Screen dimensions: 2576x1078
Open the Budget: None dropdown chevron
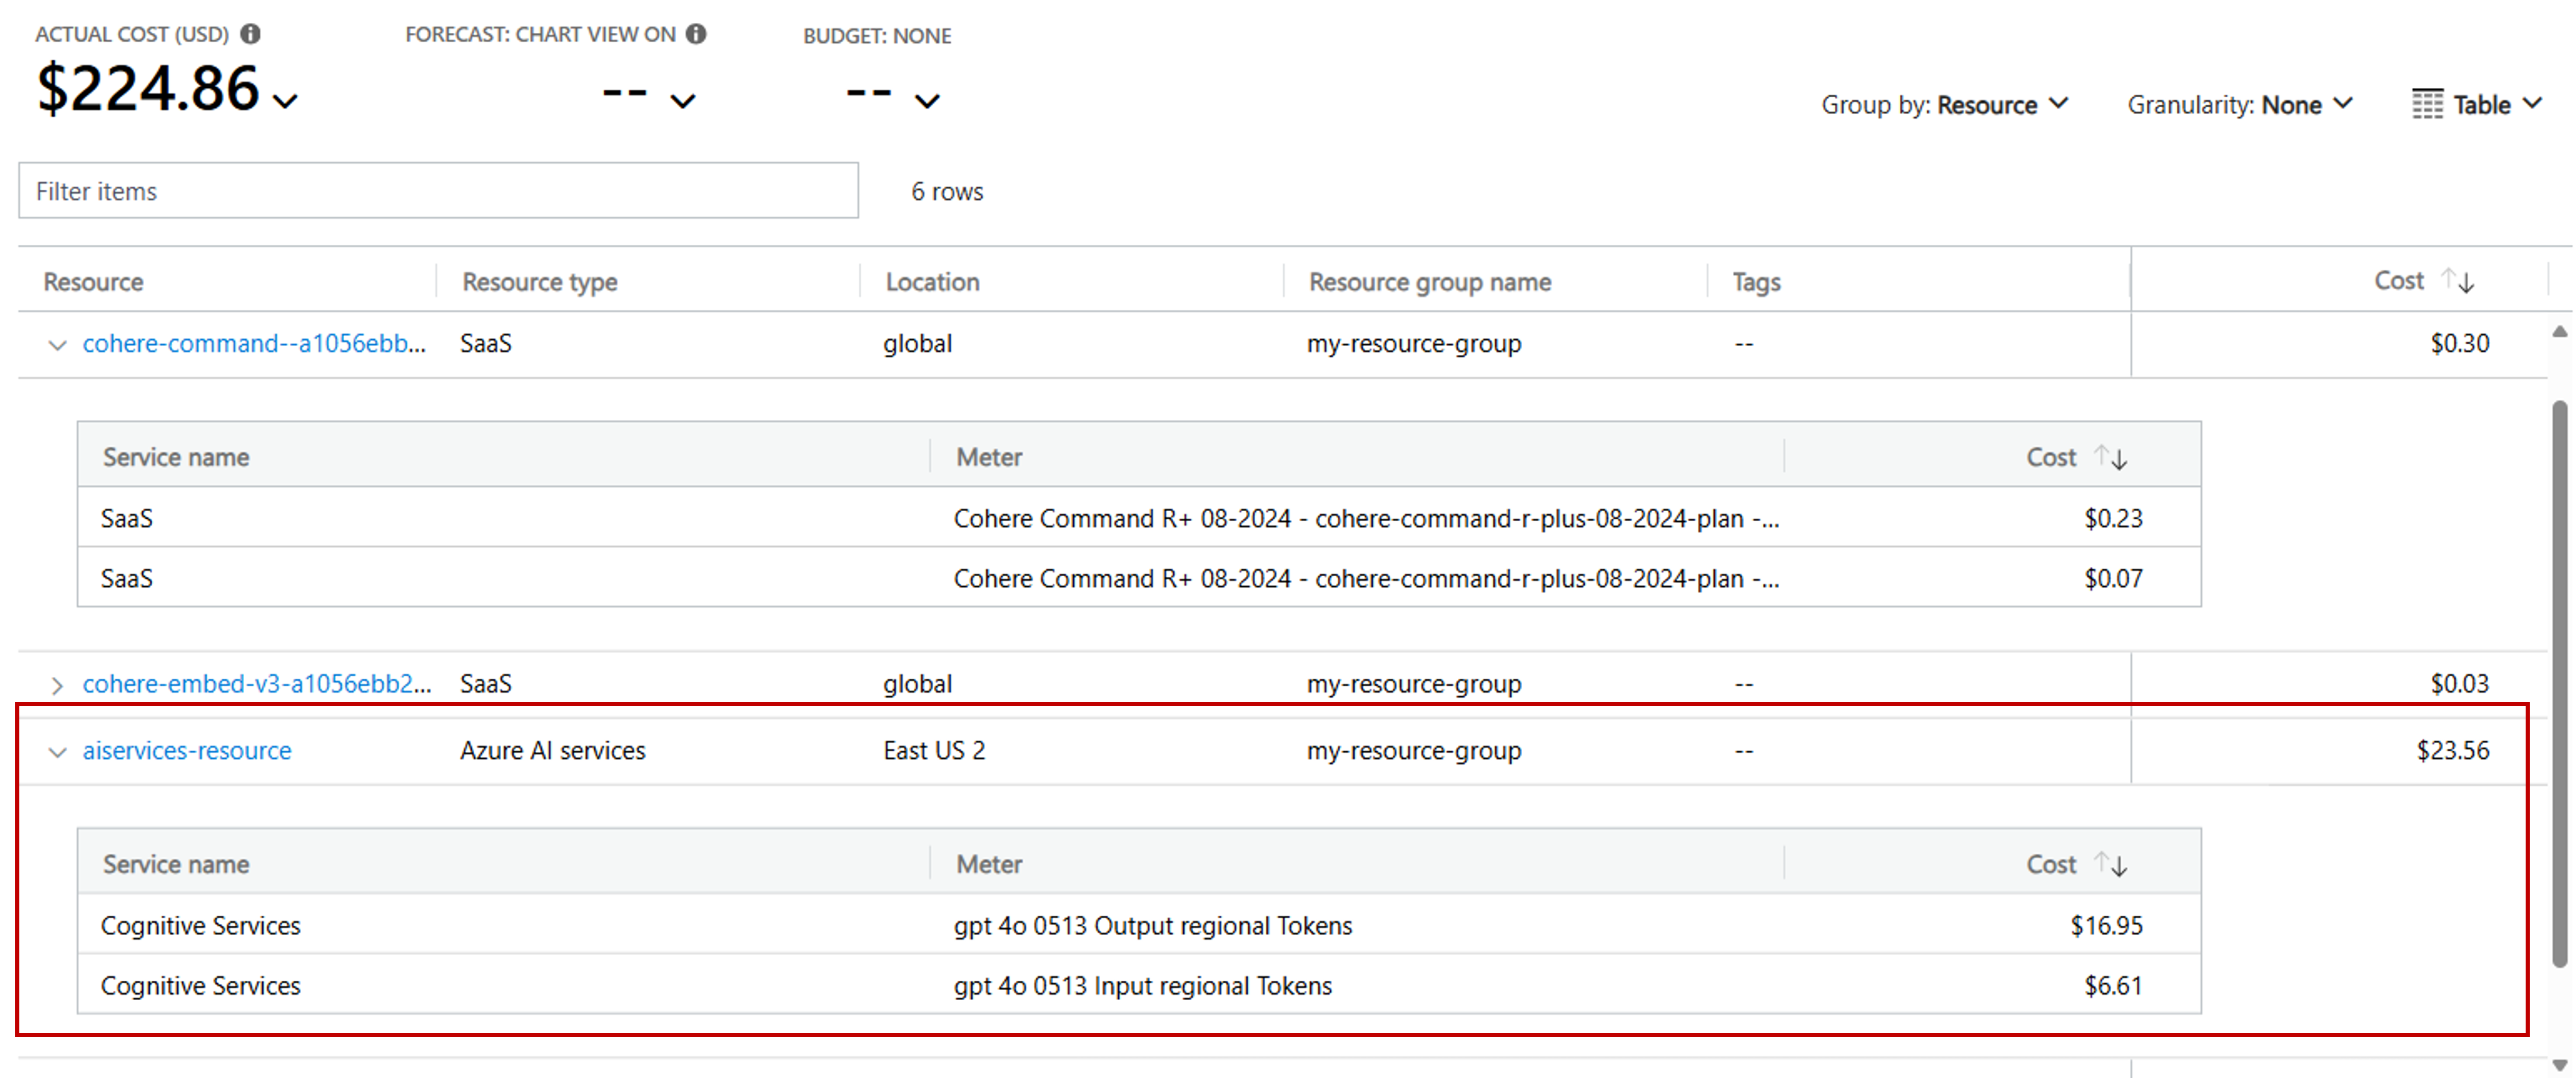(927, 101)
